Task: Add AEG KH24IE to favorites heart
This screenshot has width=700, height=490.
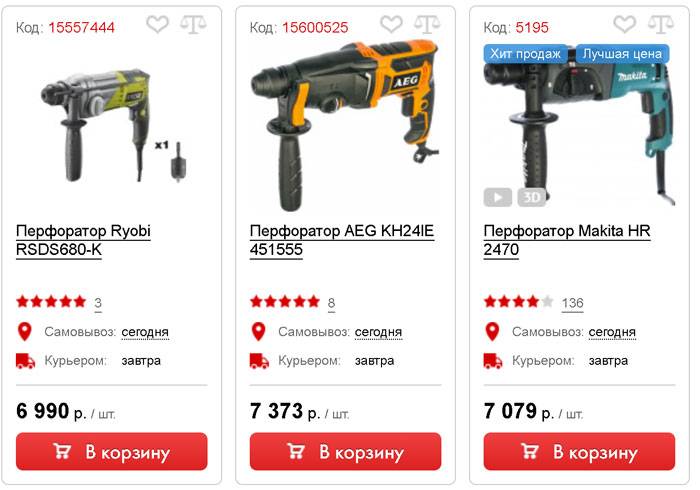Action: click(392, 24)
